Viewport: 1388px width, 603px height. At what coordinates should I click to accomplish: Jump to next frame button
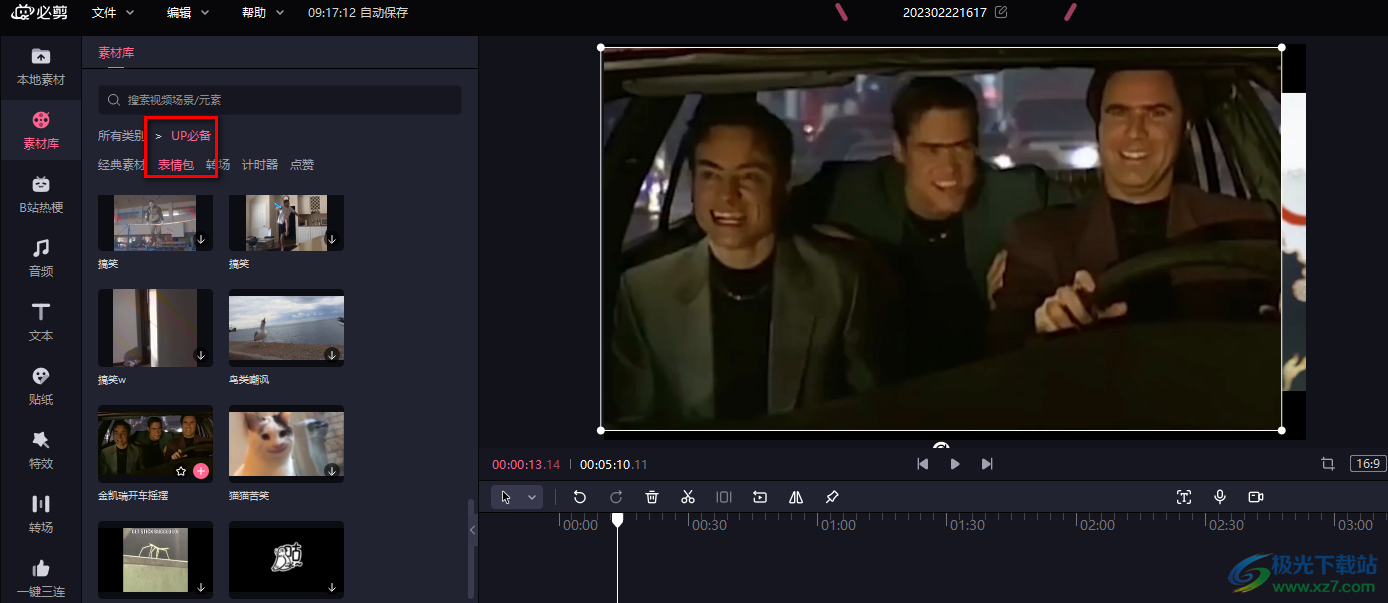pos(987,464)
